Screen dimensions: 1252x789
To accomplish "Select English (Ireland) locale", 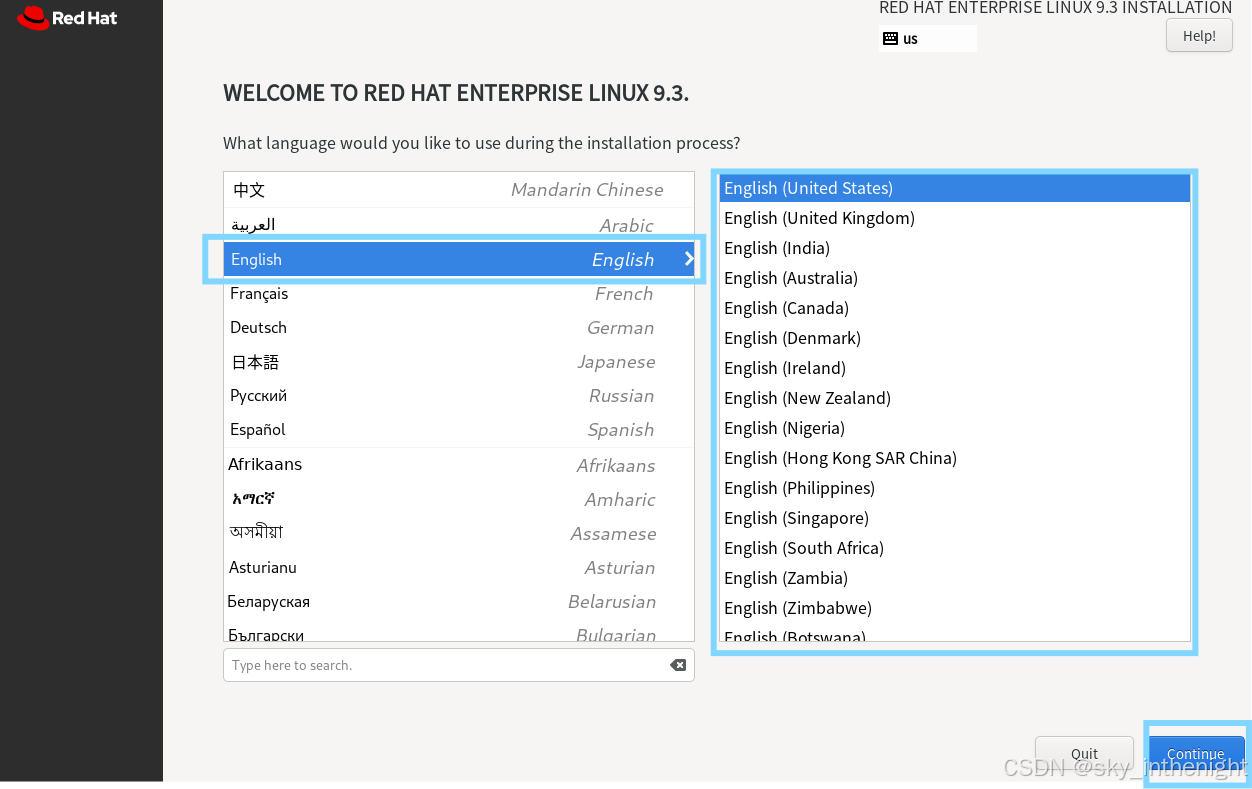I will point(955,368).
